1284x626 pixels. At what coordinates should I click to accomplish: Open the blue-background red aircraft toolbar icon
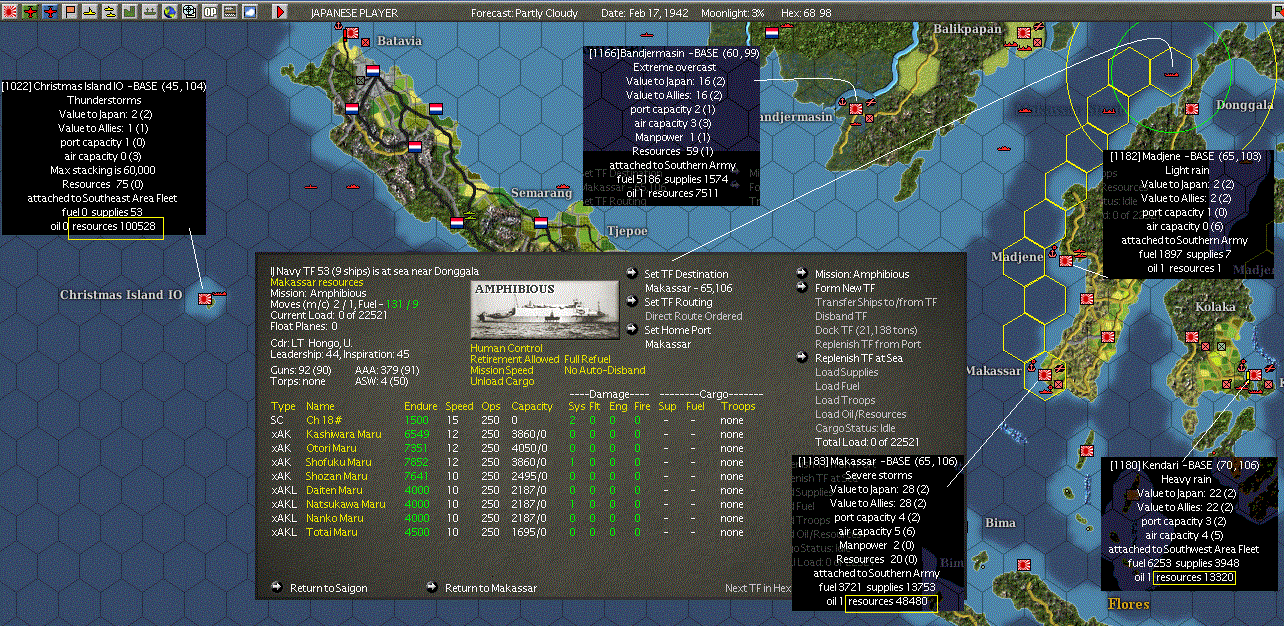pos(50,12)
